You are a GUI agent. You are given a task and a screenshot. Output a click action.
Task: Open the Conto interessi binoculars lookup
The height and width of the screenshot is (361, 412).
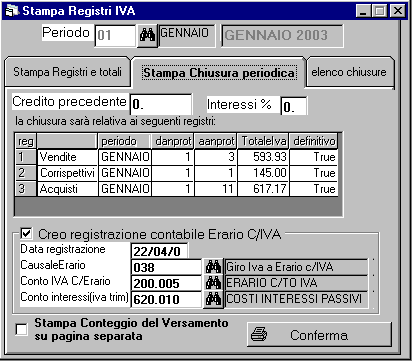point(213,299)
